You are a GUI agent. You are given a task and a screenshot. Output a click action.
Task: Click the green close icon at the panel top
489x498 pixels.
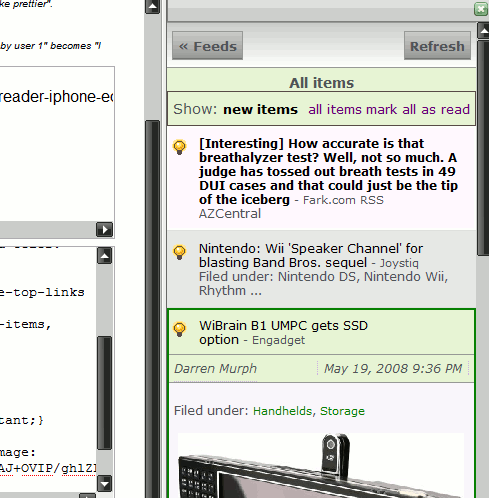coord(481,9)
